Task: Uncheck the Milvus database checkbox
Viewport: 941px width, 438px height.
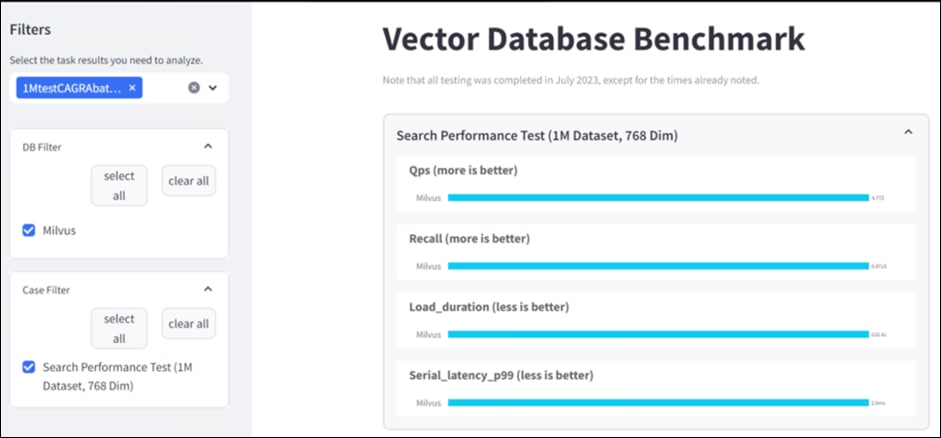Action: tap(29, 230)
